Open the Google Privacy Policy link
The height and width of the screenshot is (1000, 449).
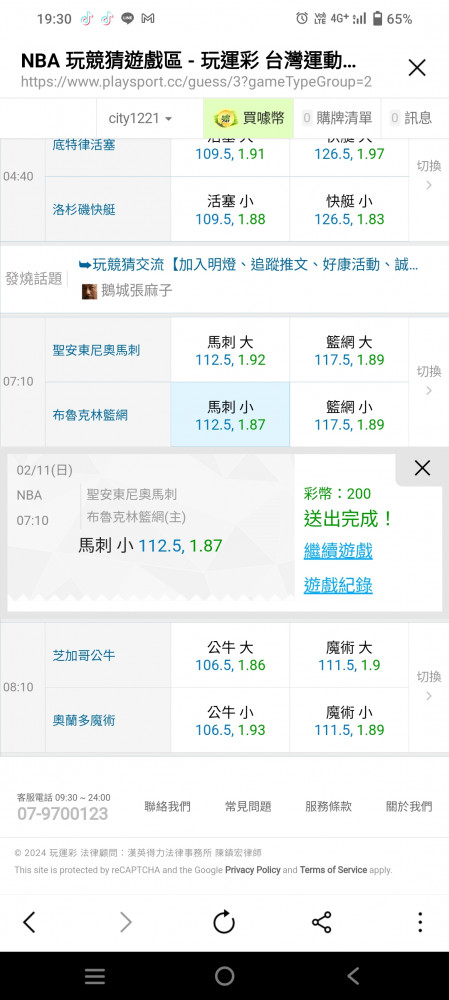[253, 870]
